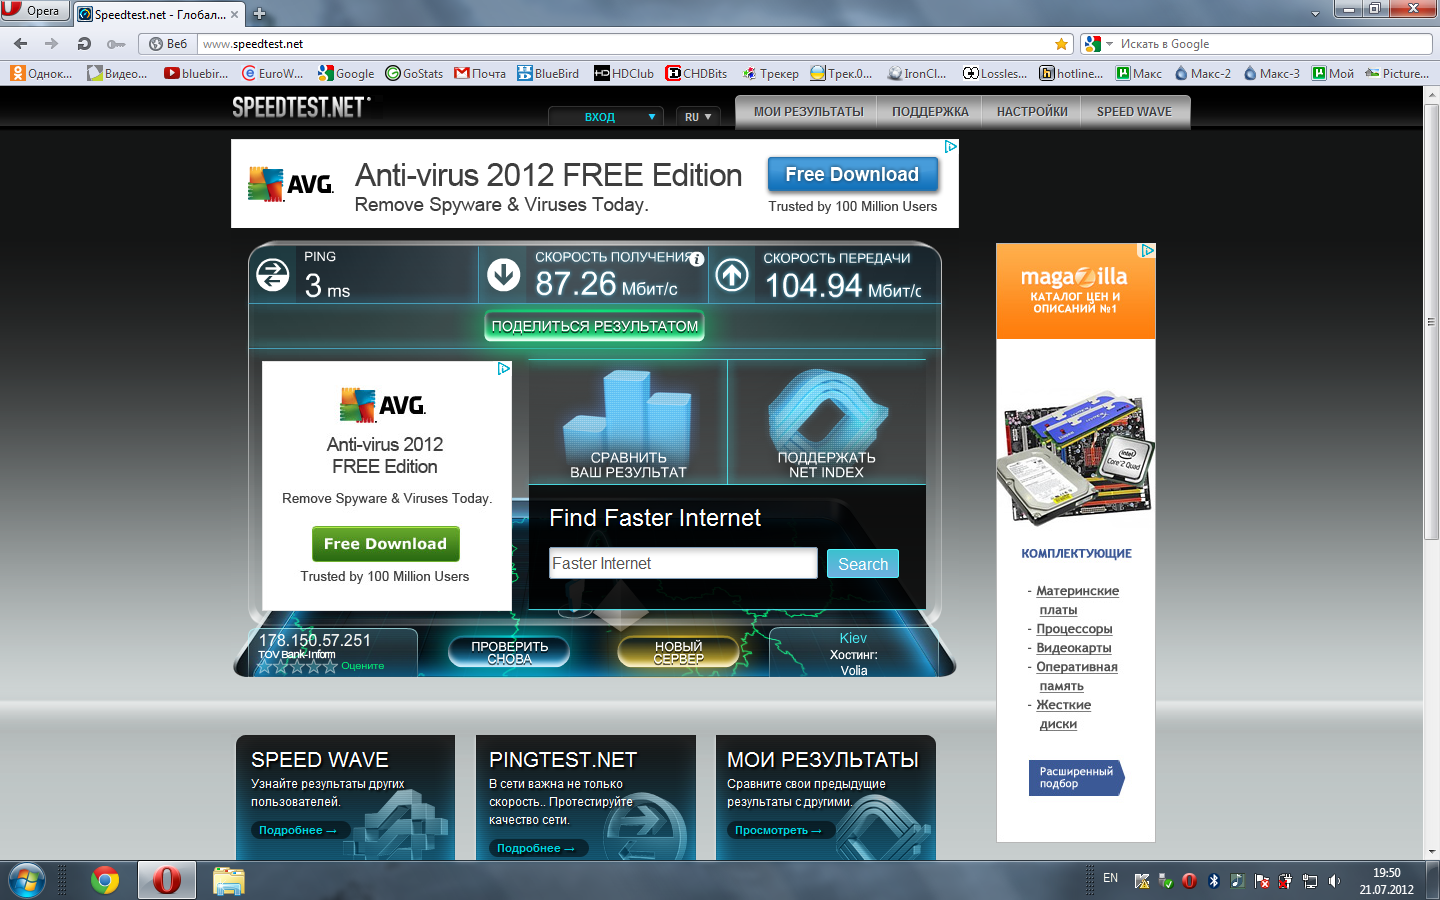Click the download arrow icon

(503, 275)
